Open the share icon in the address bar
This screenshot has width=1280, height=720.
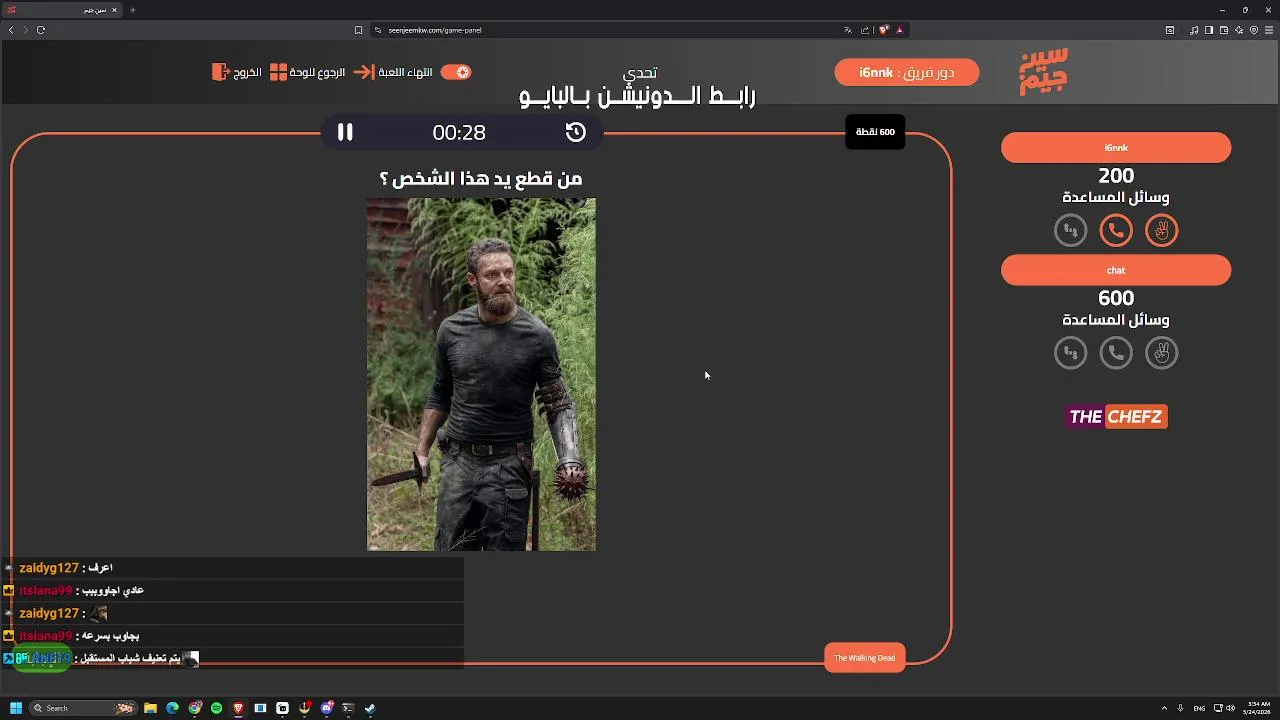865,30
